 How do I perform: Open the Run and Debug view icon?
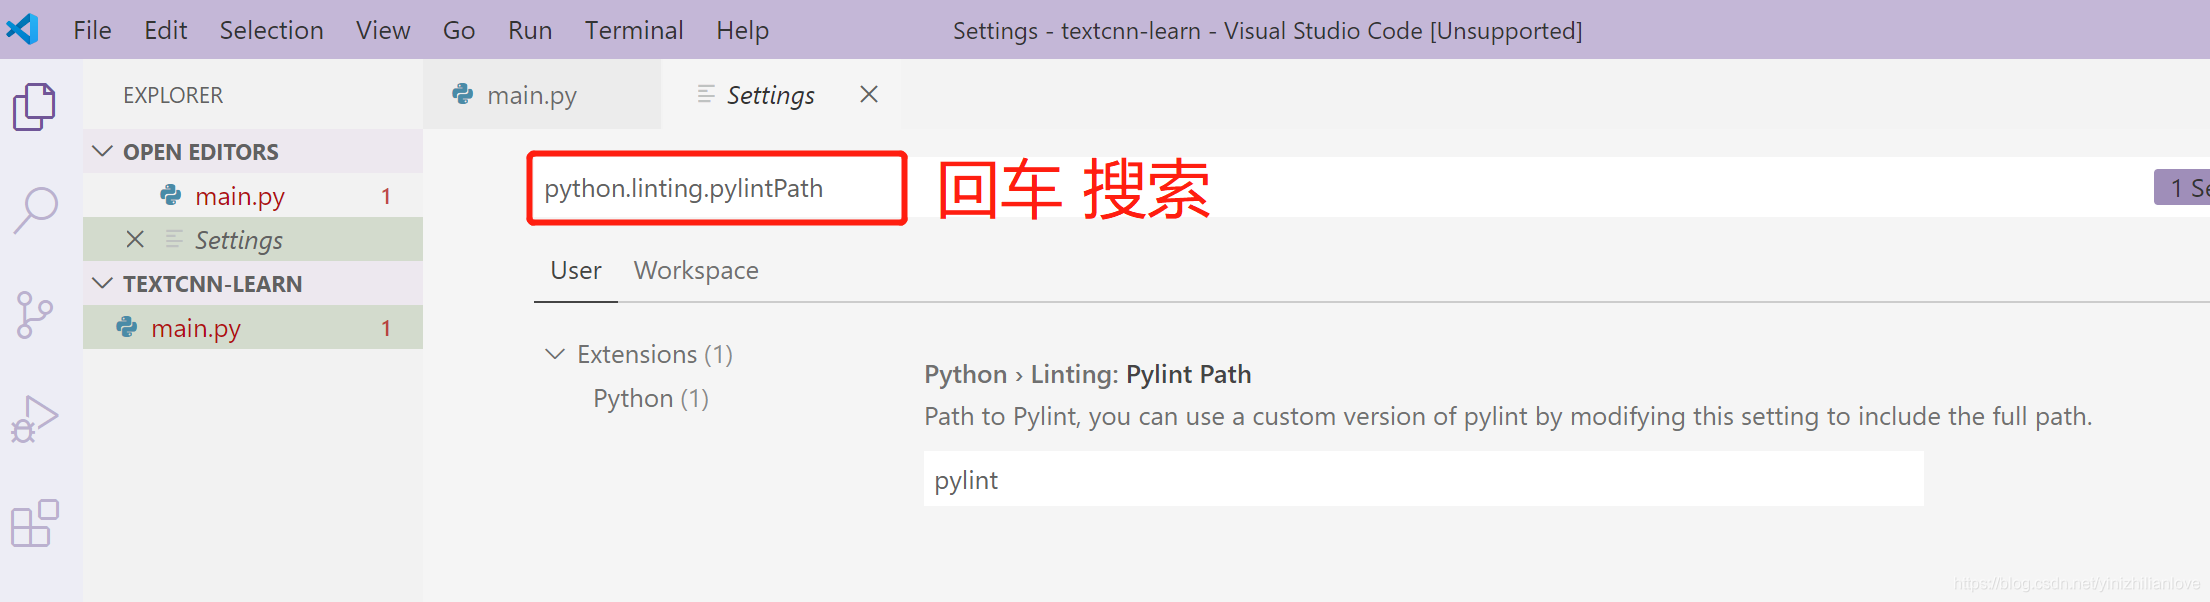point(35,419)
